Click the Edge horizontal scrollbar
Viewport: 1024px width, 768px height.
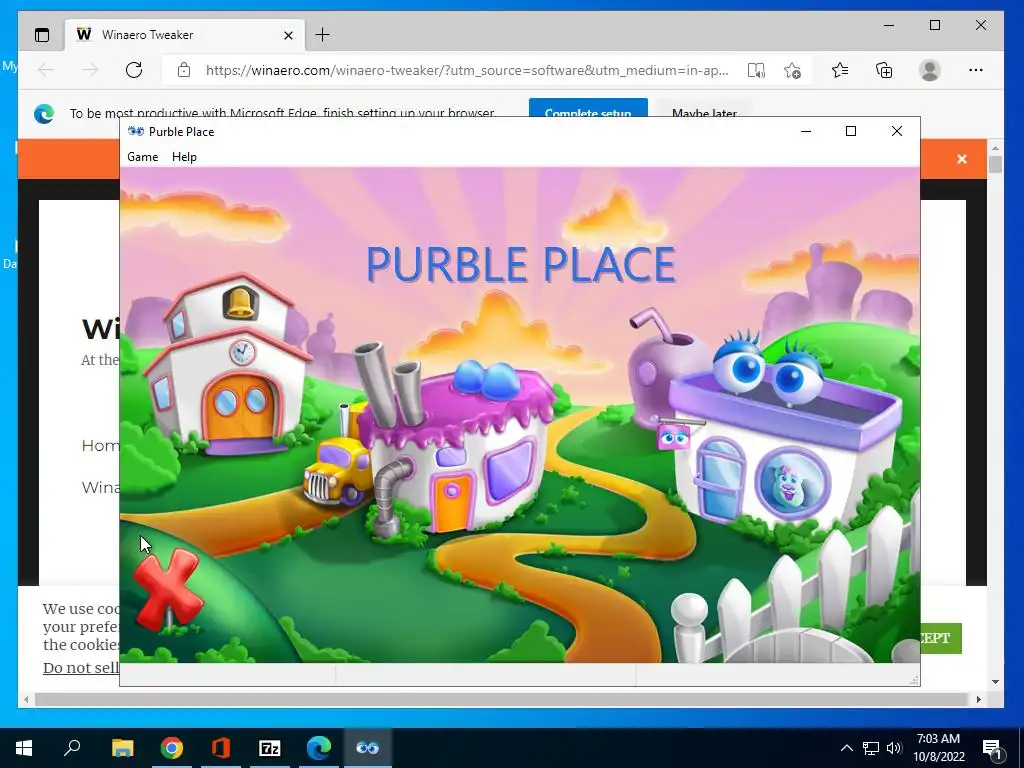[x=501, y=699]
